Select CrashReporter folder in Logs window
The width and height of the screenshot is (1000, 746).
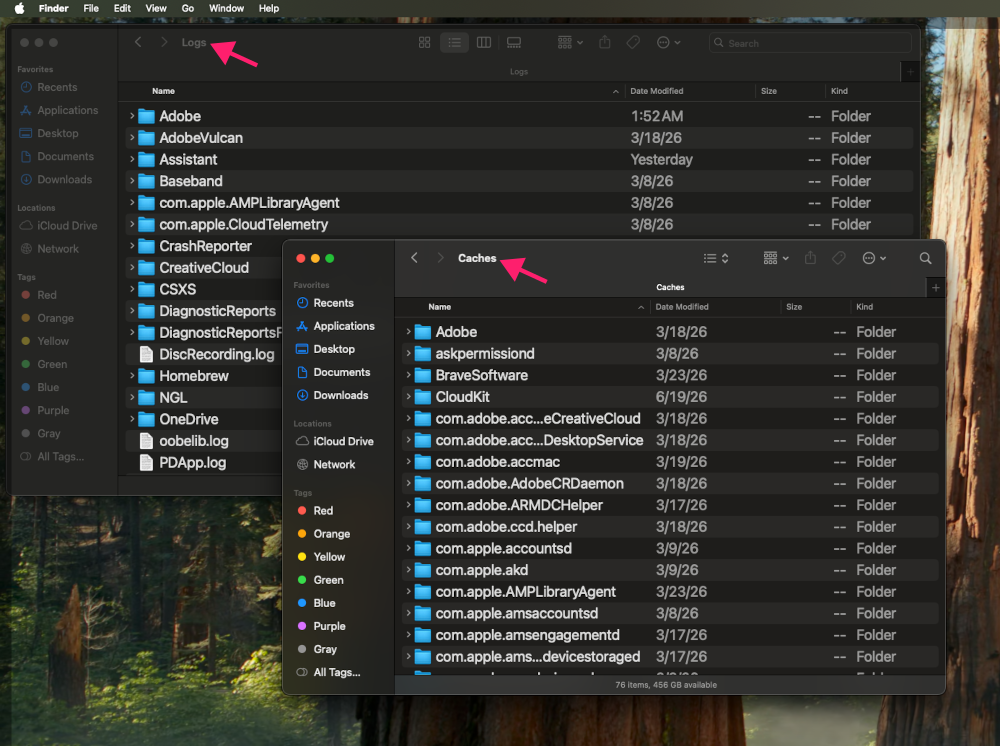point(204,246)
